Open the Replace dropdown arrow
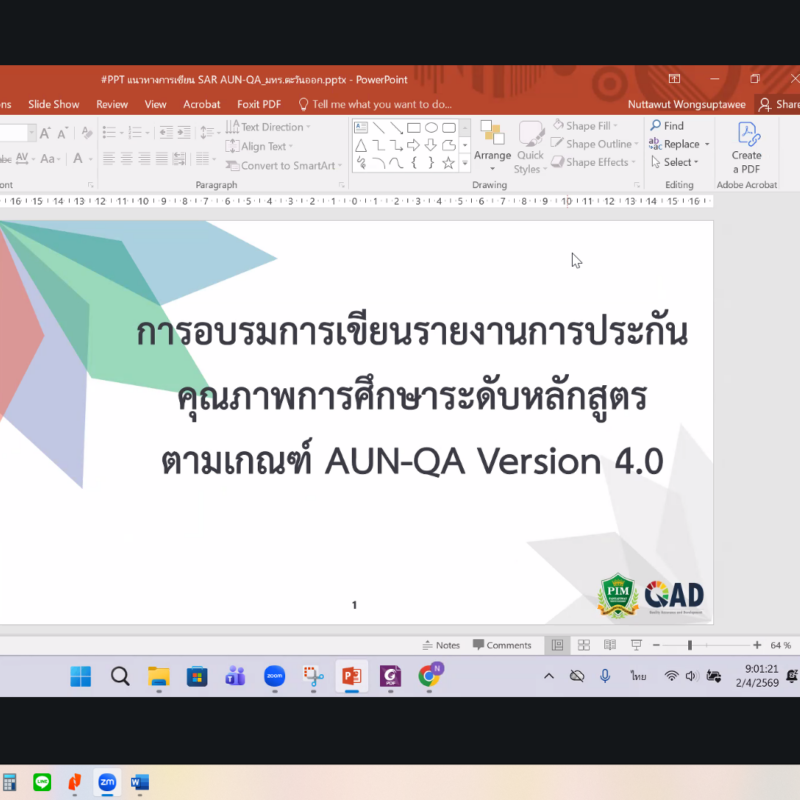The width and height of the screenshot is (800, 800). click(x=707, y=144)
